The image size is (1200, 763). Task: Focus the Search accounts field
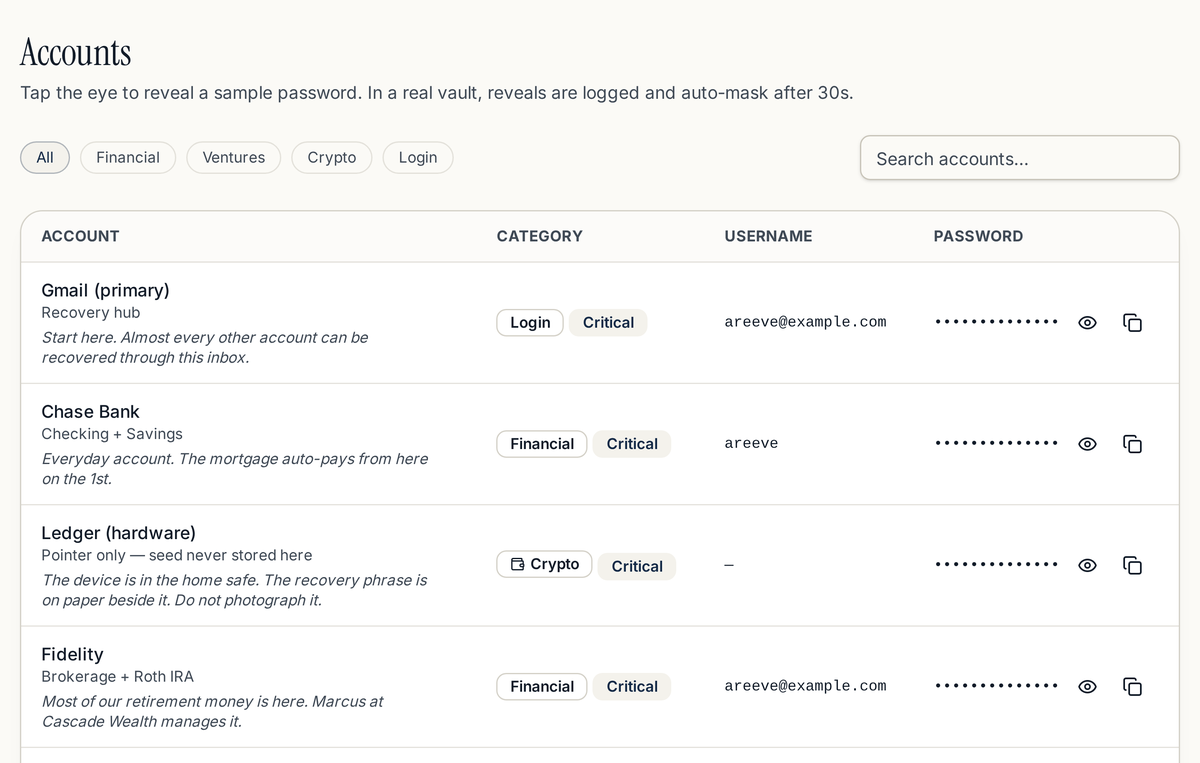click(1020, 158)
